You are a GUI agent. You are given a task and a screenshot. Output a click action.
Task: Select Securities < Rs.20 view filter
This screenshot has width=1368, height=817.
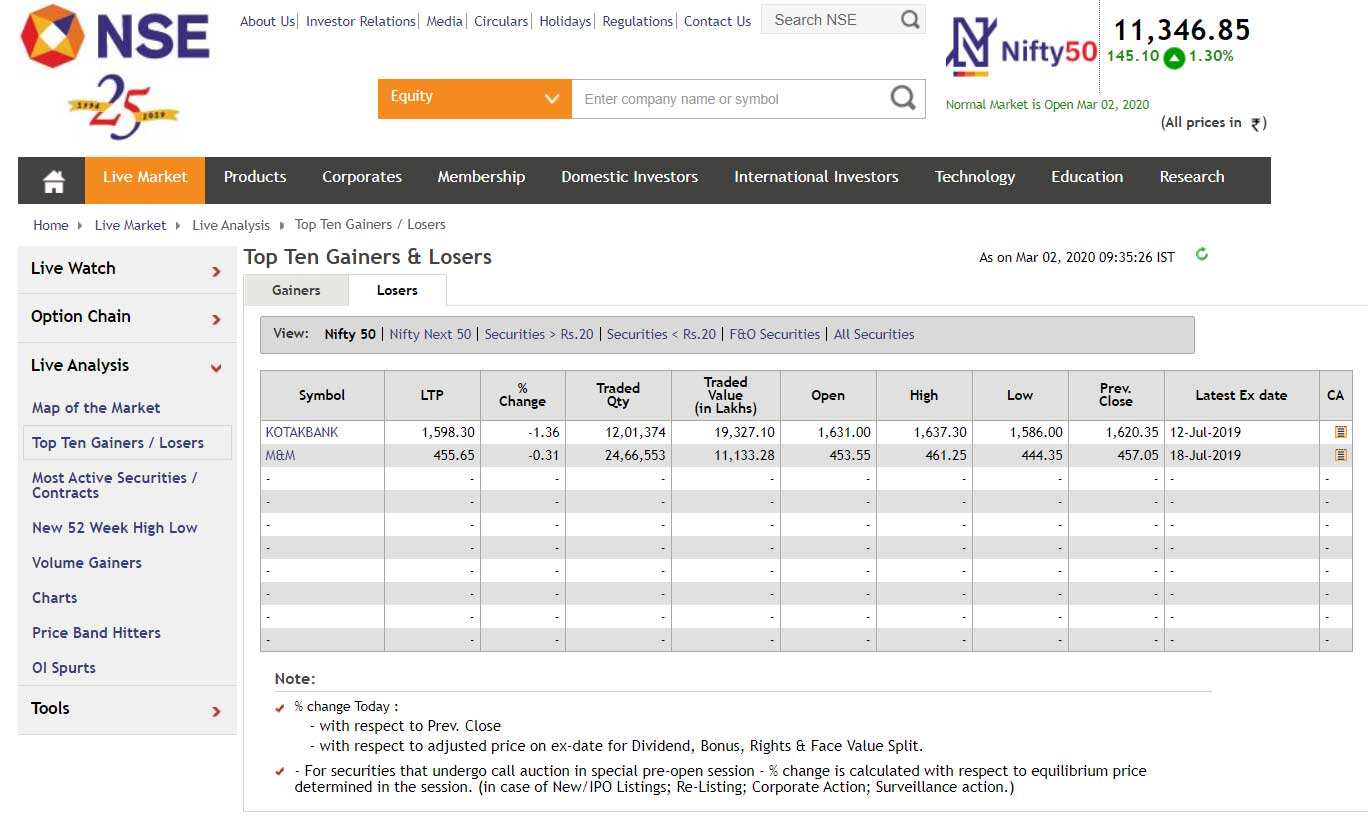661,334
